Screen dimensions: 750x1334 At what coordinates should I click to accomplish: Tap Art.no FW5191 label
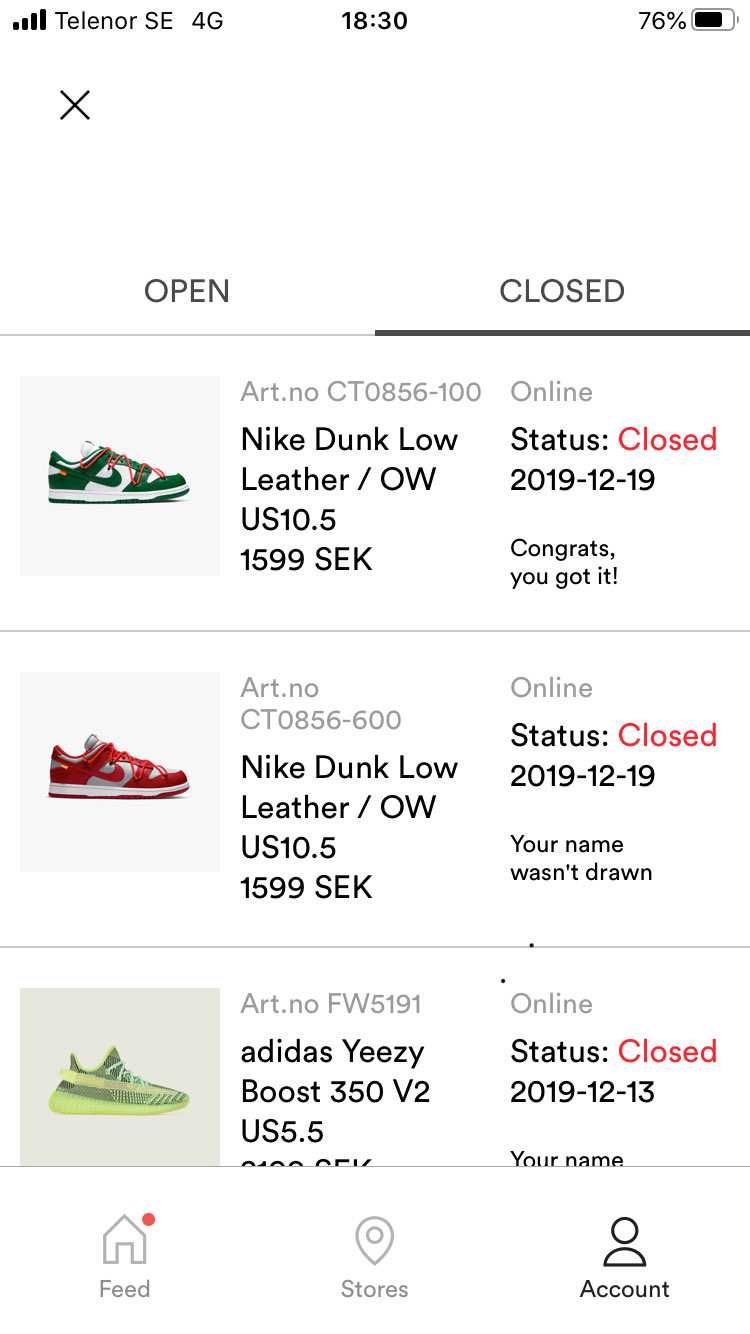pyautogui.click(x=331, y=1004)
